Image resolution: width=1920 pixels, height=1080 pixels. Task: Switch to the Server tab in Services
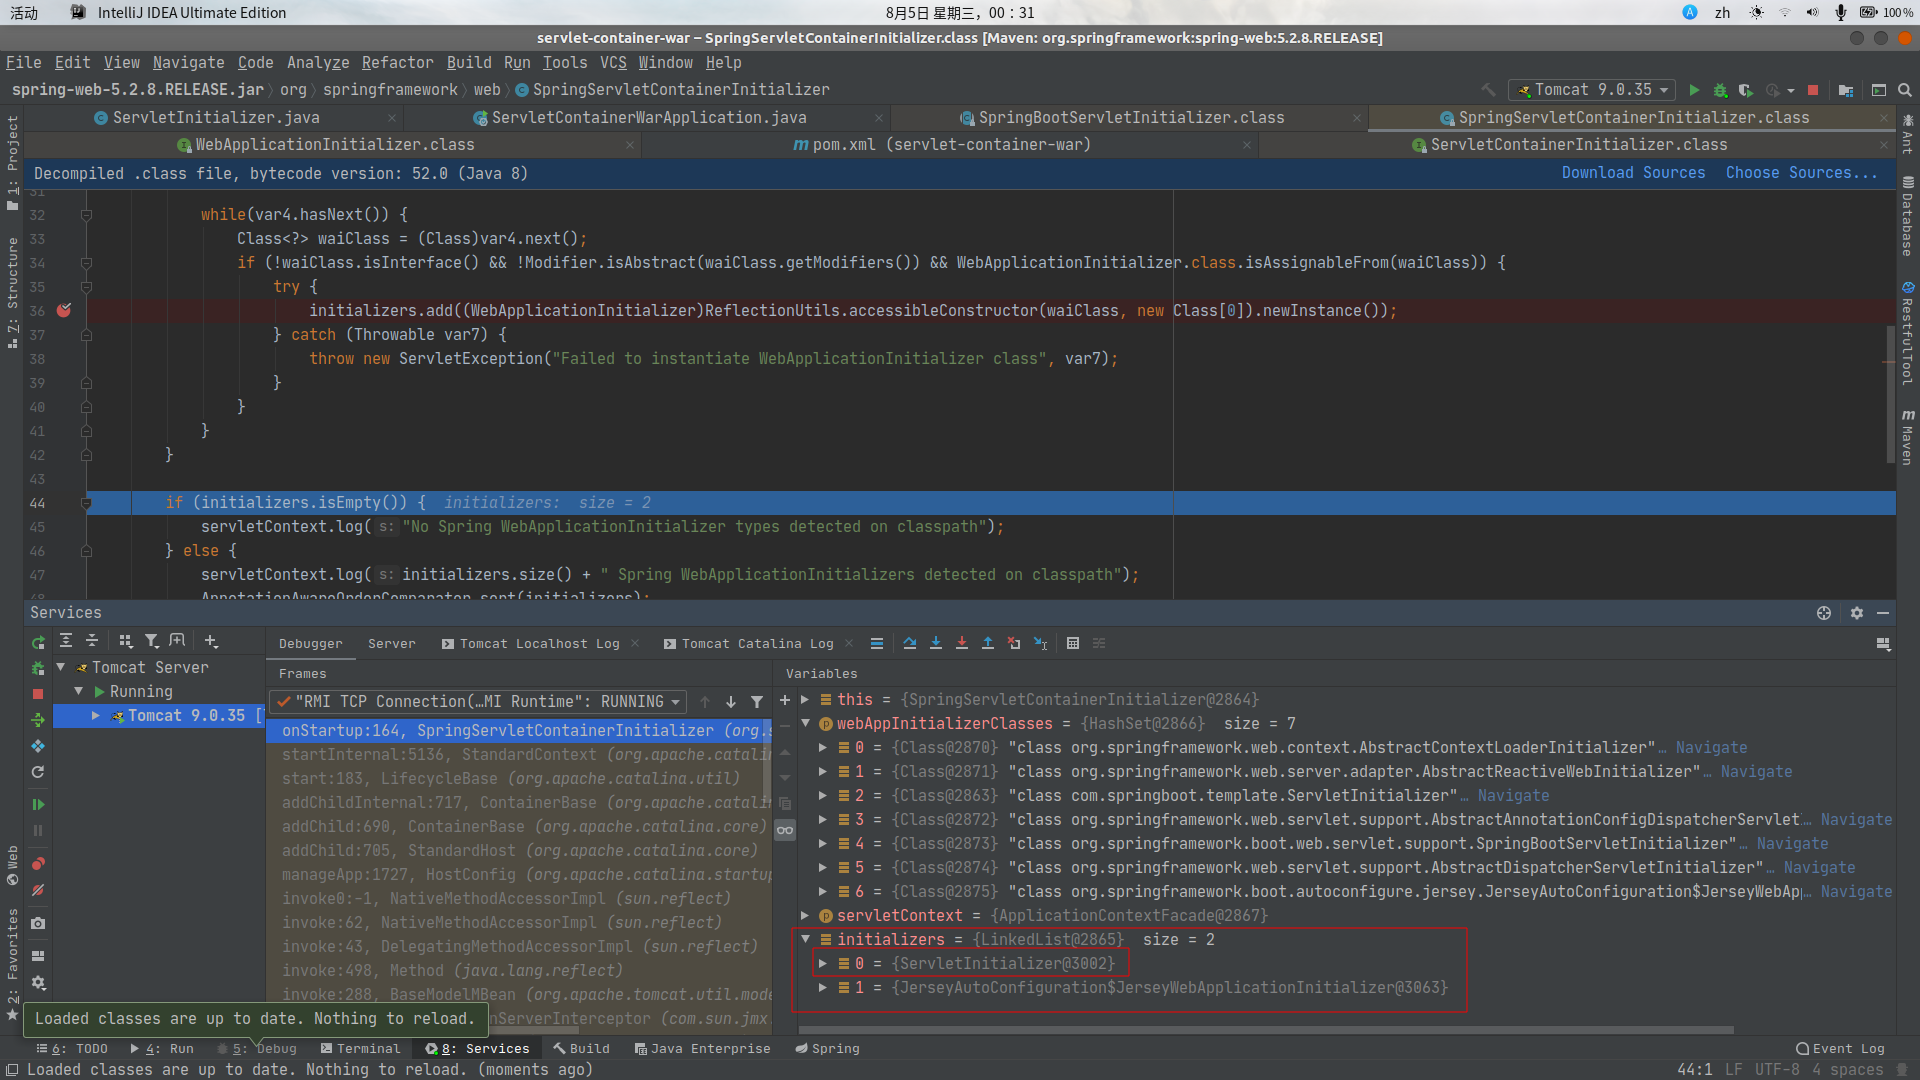[391, 644]
